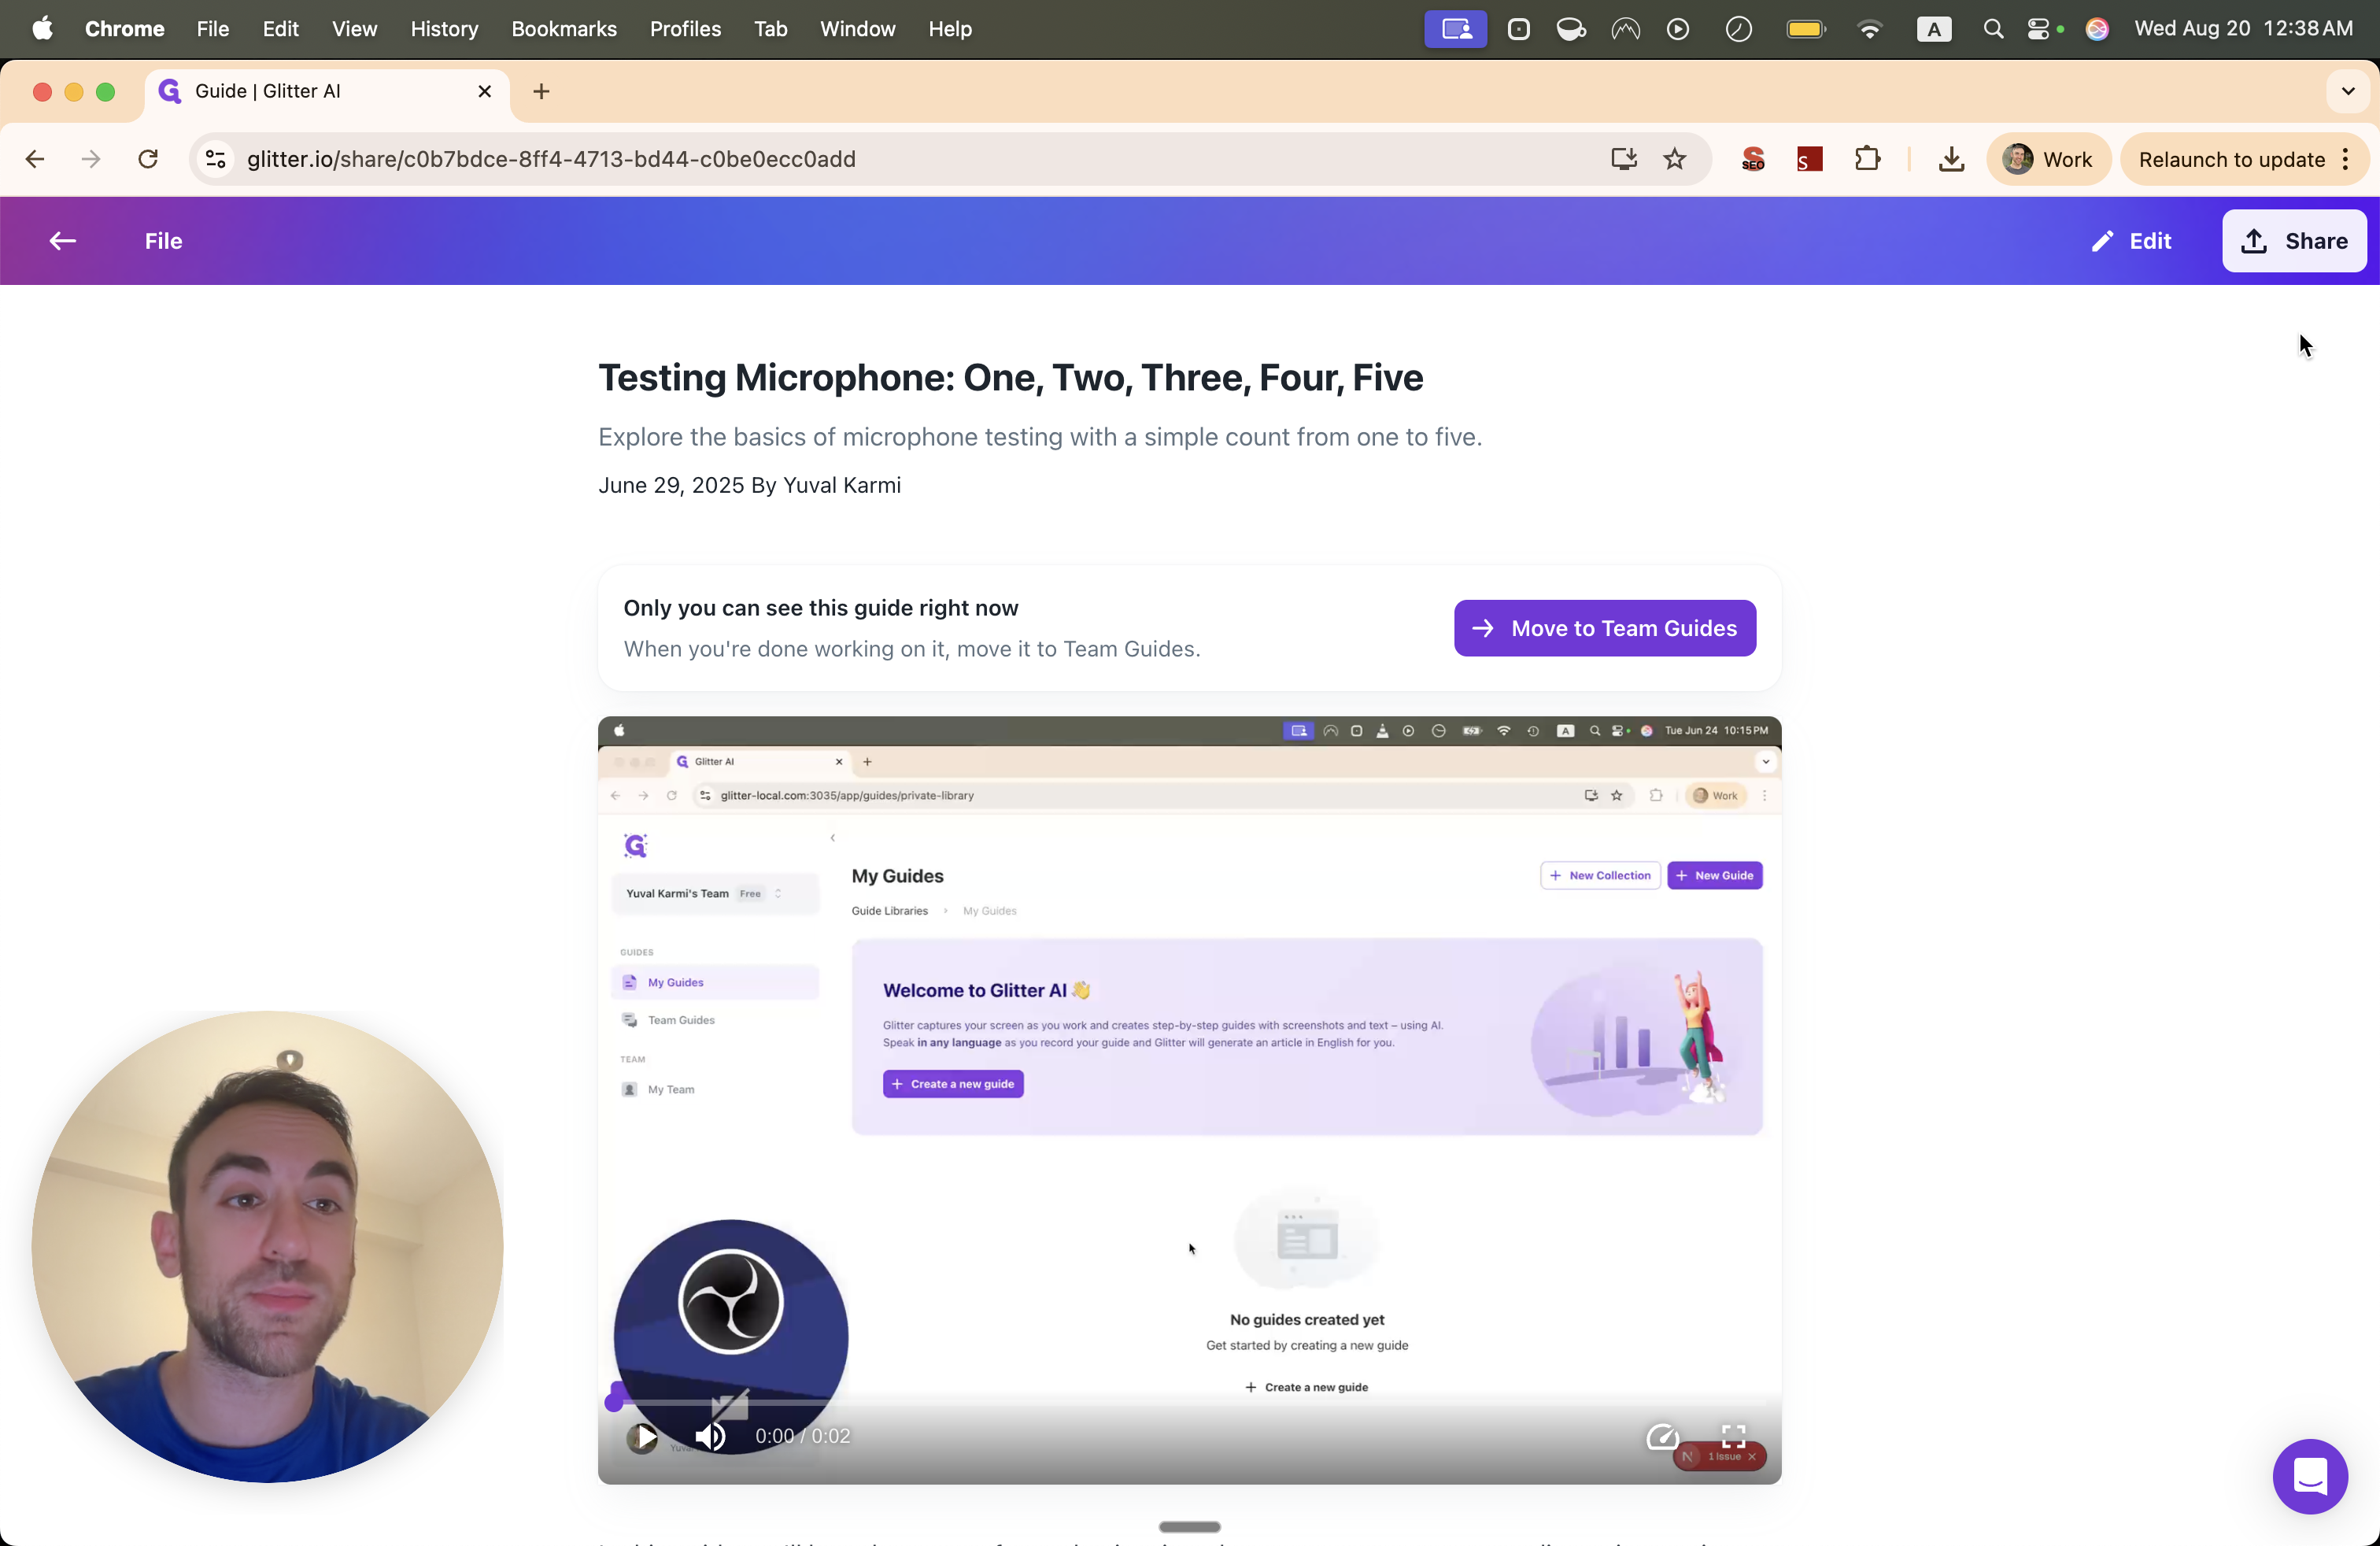
Task: Click the SEO extension icon
Action: pos(1752,159)
